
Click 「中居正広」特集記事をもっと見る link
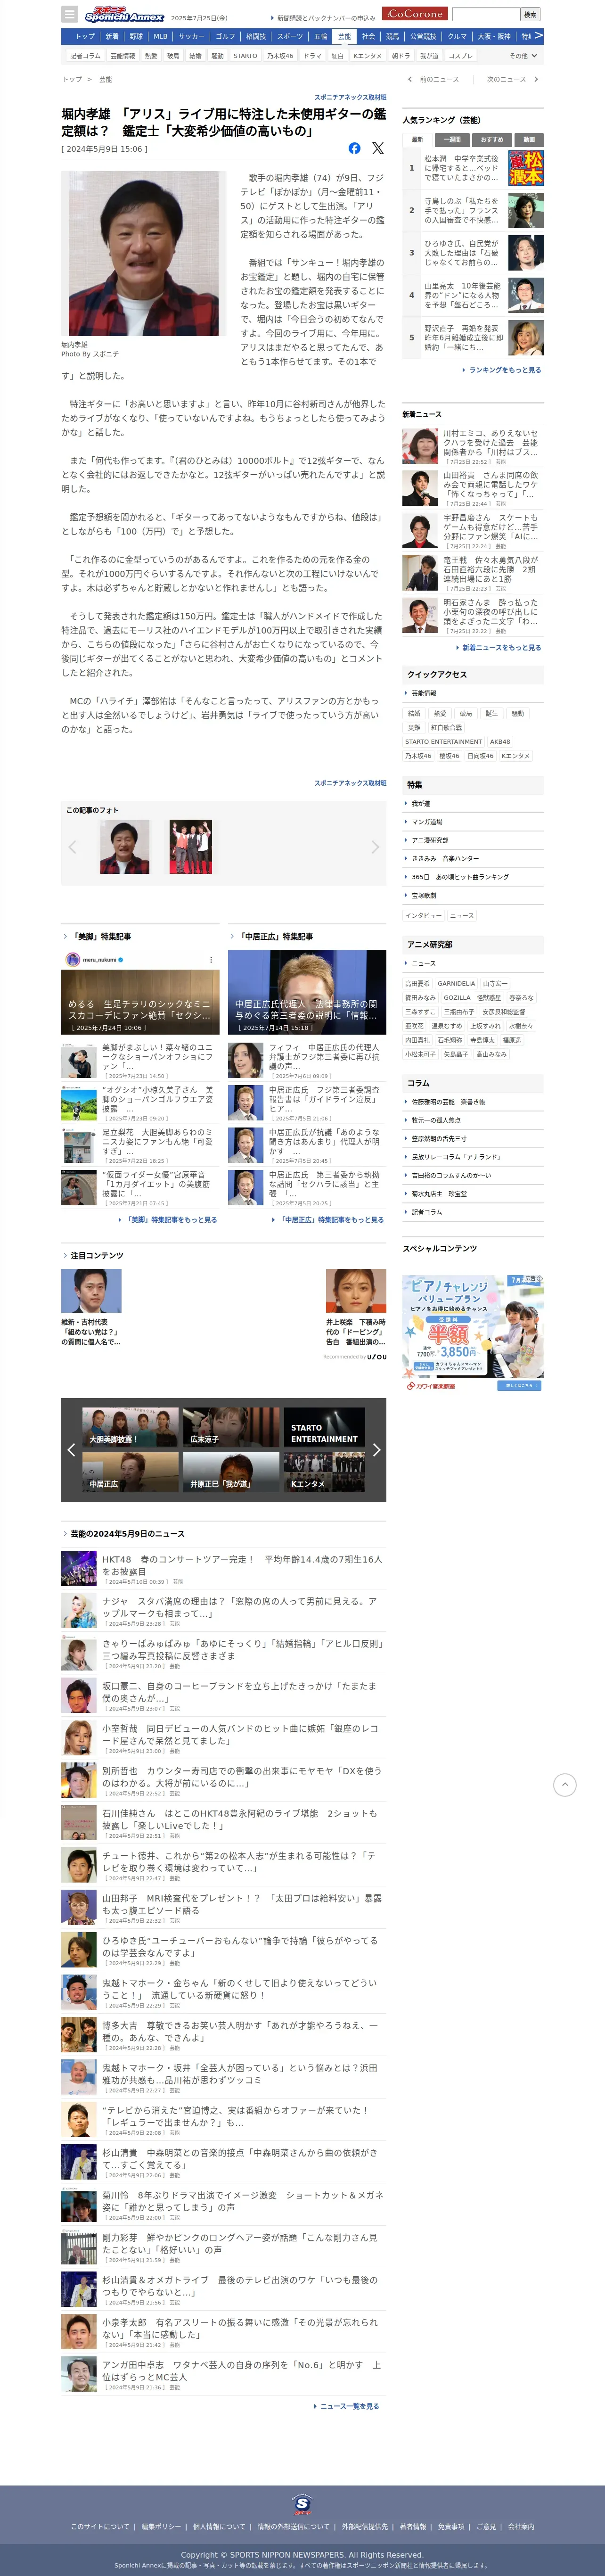click(329, 1219)
